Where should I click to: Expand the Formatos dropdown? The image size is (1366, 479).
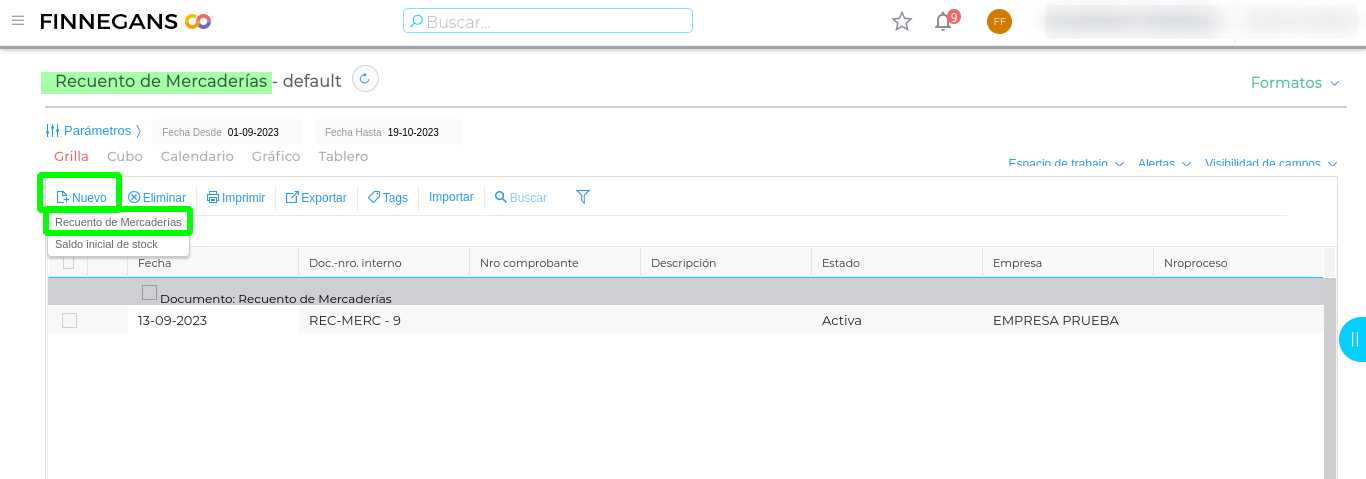click(1295, 83)
